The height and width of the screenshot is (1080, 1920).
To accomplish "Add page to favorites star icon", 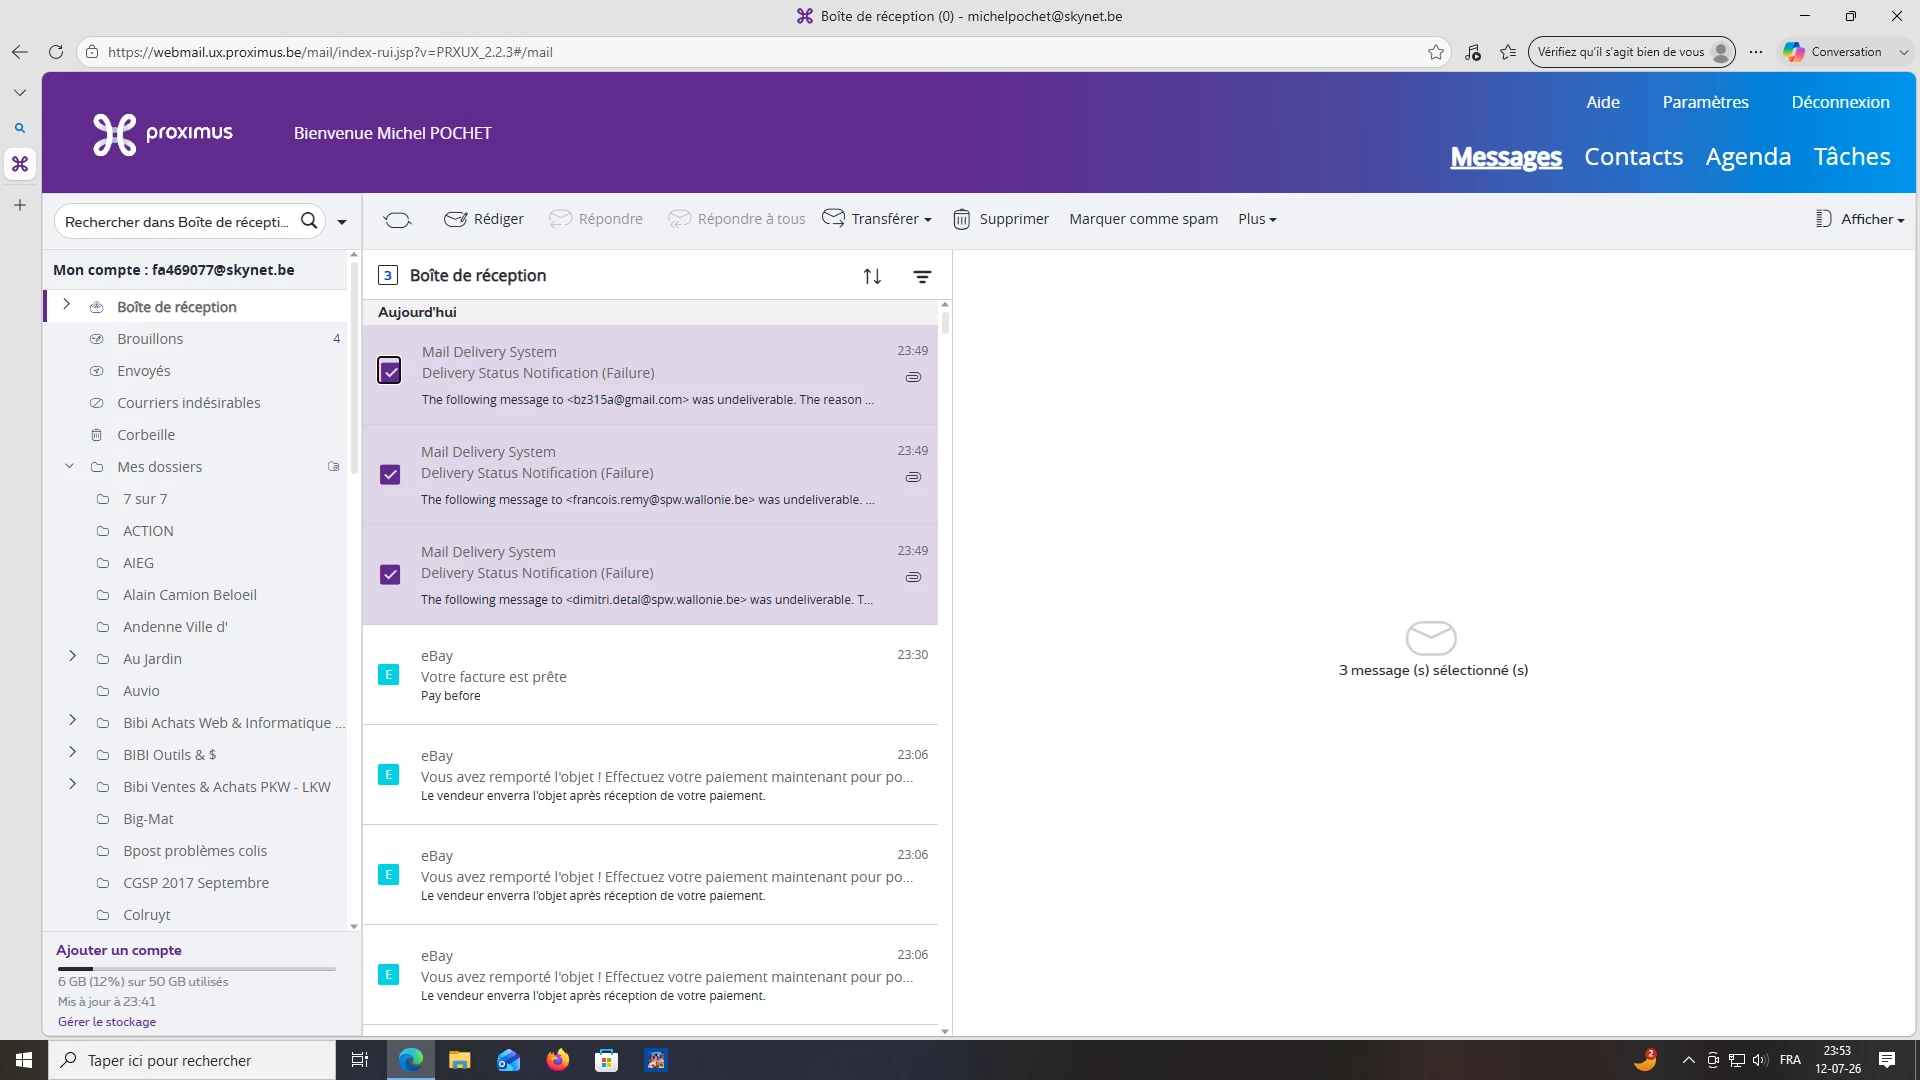I will pos(1436,52).
